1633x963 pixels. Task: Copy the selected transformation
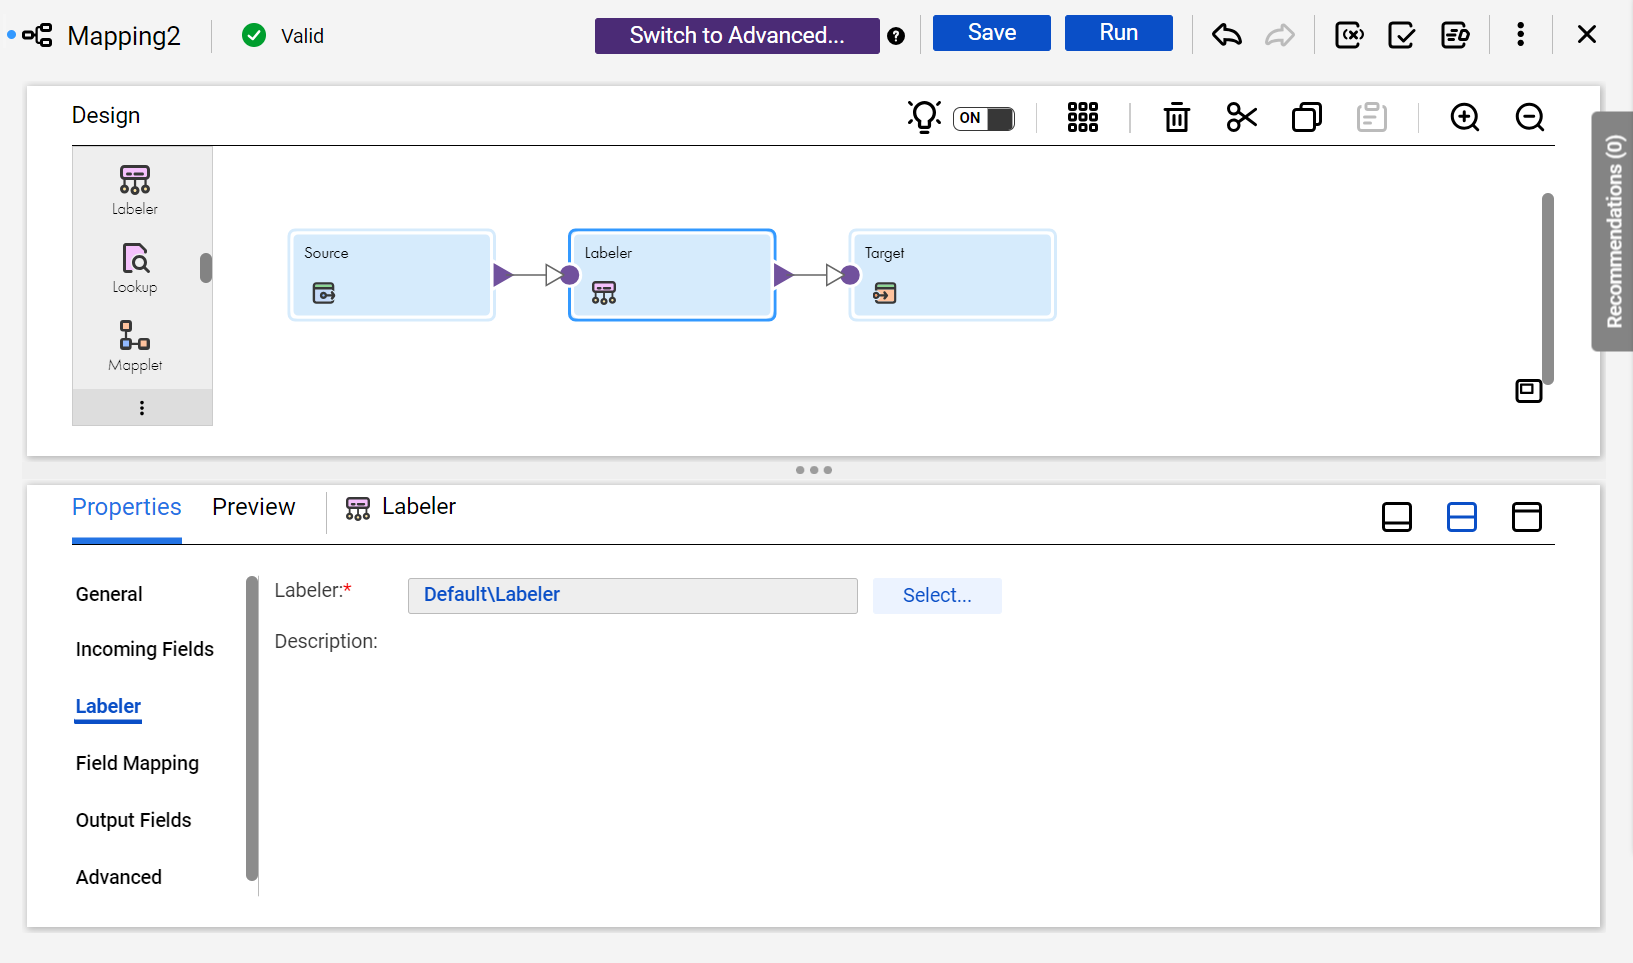click(x=1307, y=117)
